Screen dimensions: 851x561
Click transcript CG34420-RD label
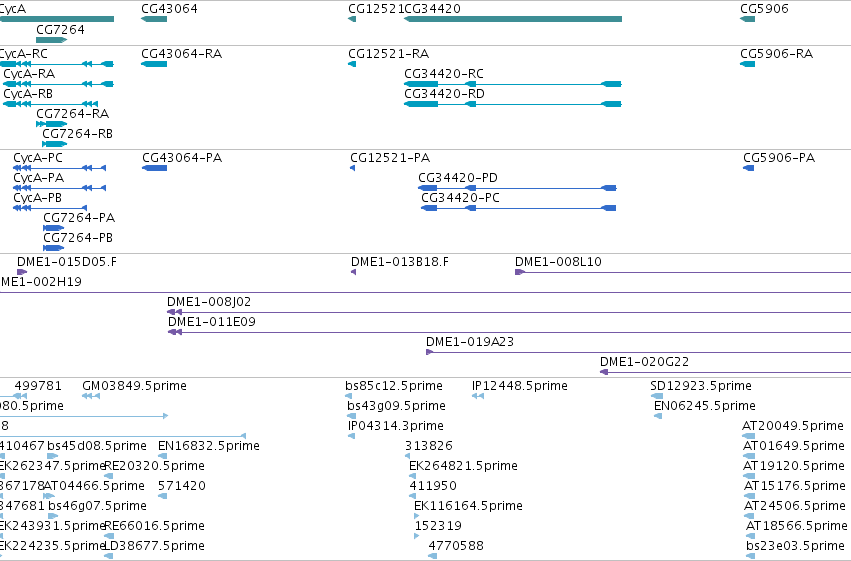click(444, 94)
